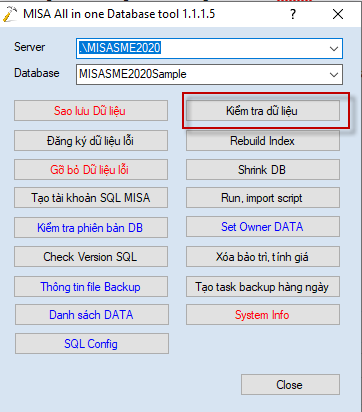Open Danh sách DATA
Image resolution: width=362 pixels, height=412 pixels.
coord(92,314)
